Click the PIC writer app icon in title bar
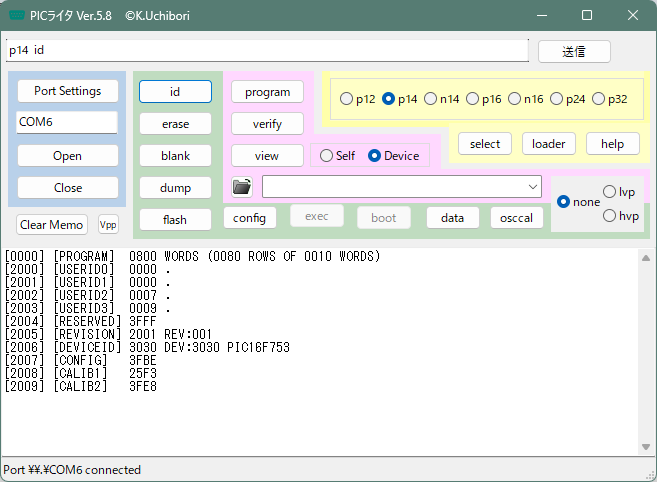 click(17, 15)
